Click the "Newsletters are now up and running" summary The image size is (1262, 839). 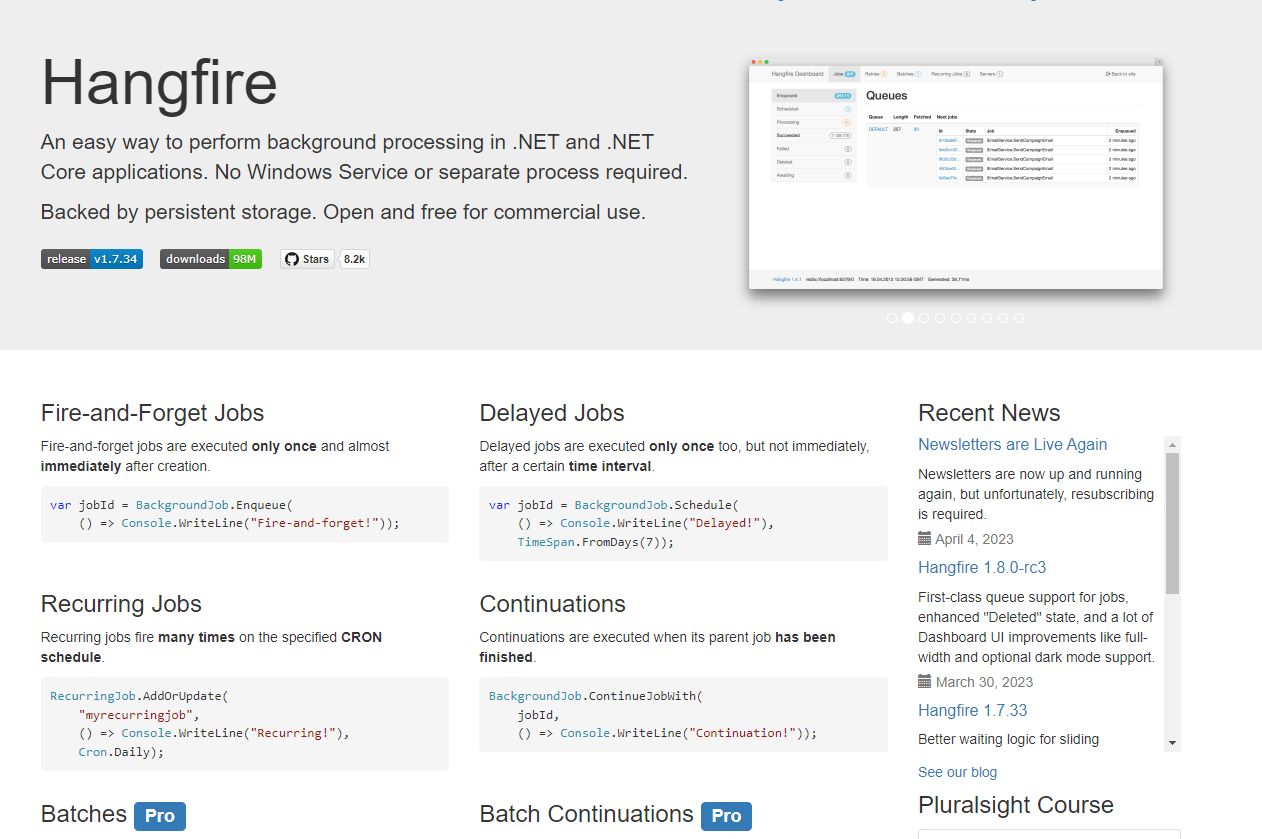[1036, 494]
